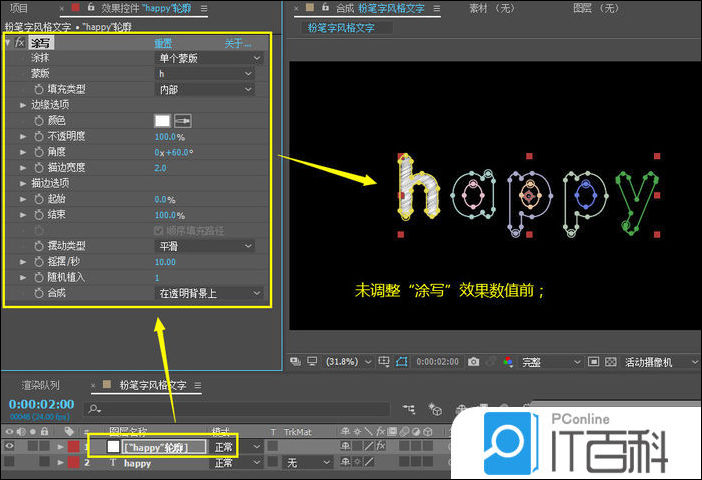Toggle the draft 3D icon in timeline
This screenshot has width=702, height=480.
[x=435, y=409]
